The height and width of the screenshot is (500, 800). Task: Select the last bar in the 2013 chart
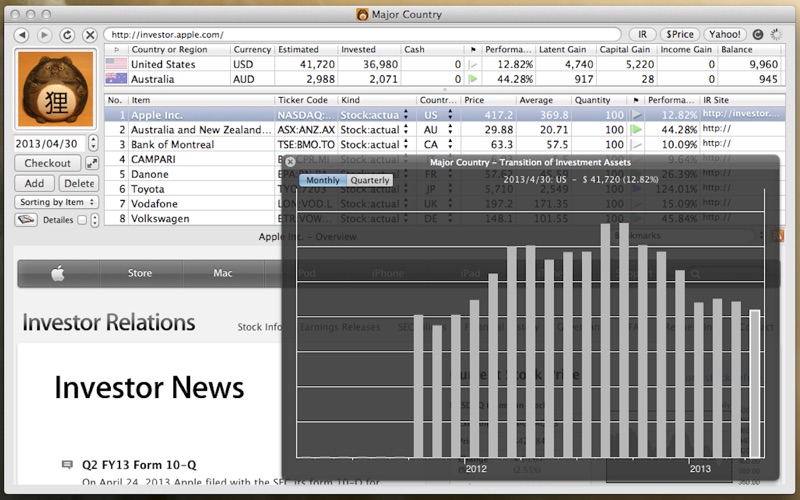pyautogui.click(x=755, y=384)
